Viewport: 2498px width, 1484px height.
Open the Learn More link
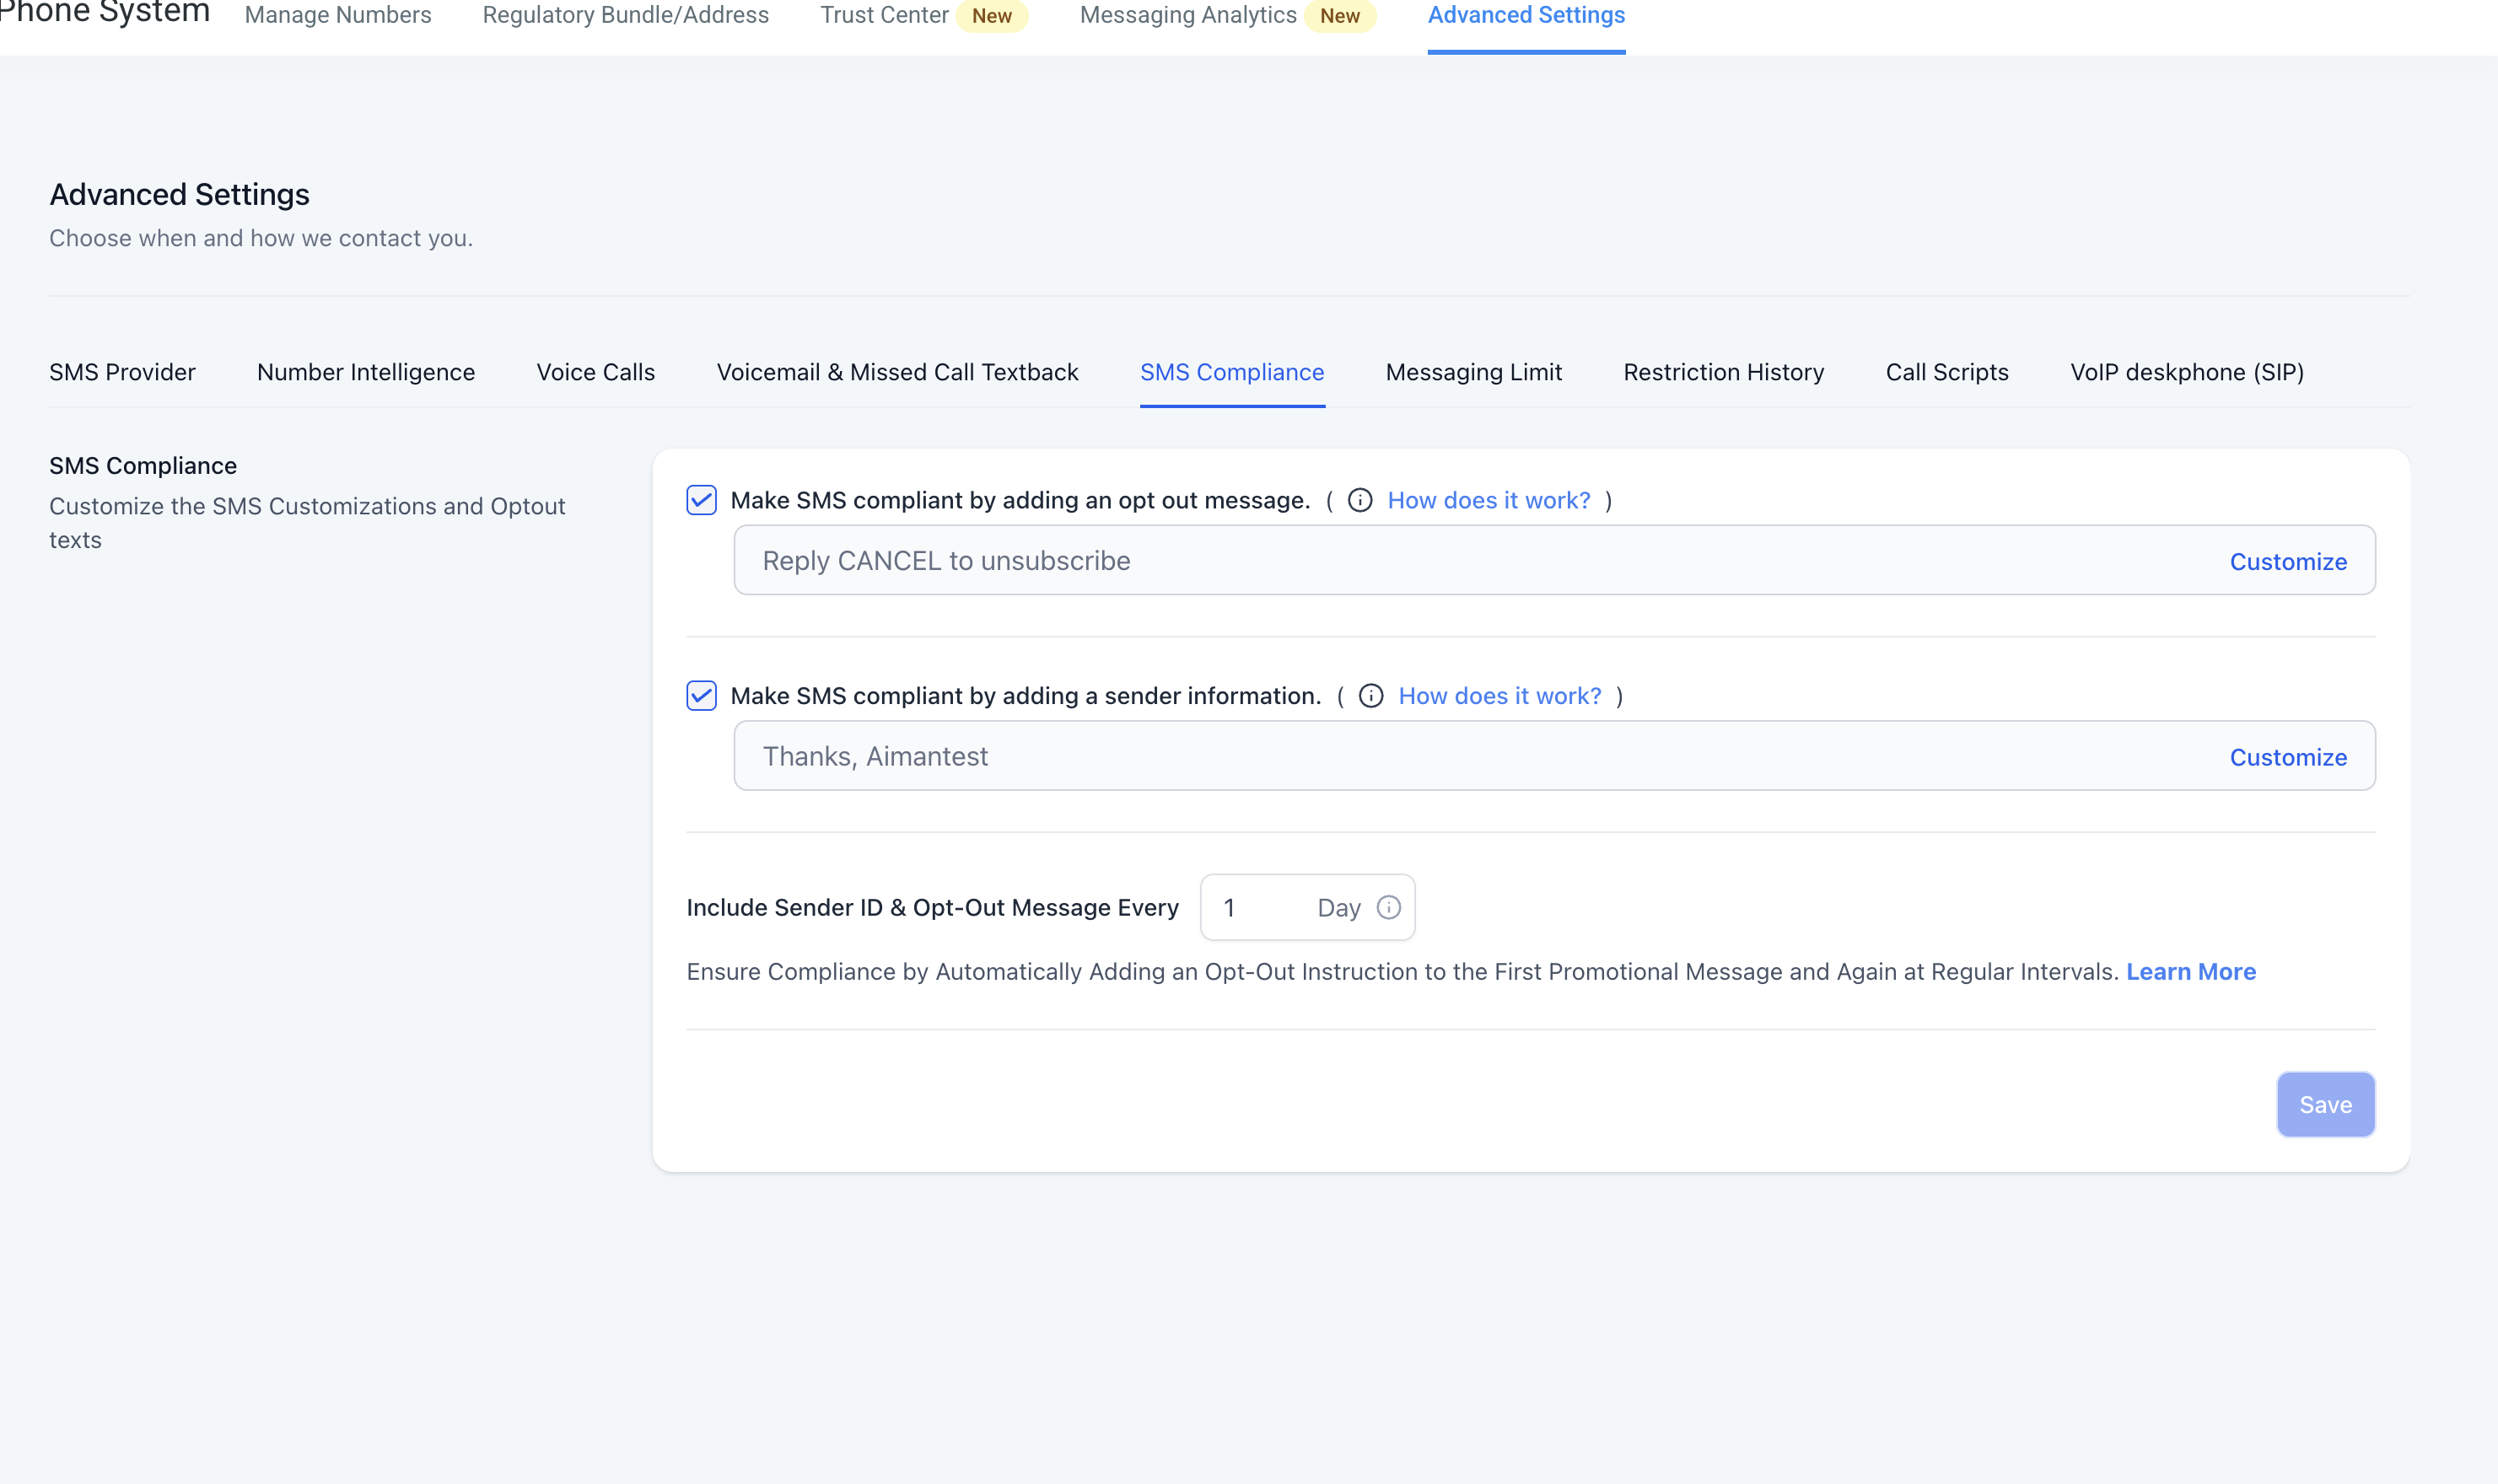pyautogui.click(x=2190, y=972)
